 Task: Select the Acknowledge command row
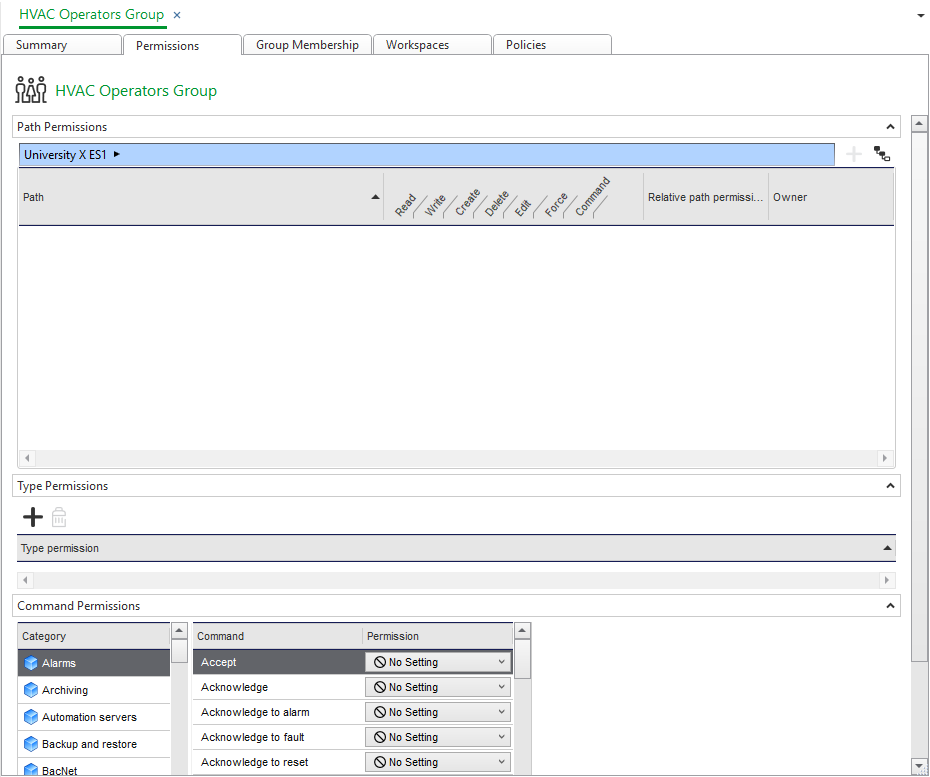[x=279, y=687]
